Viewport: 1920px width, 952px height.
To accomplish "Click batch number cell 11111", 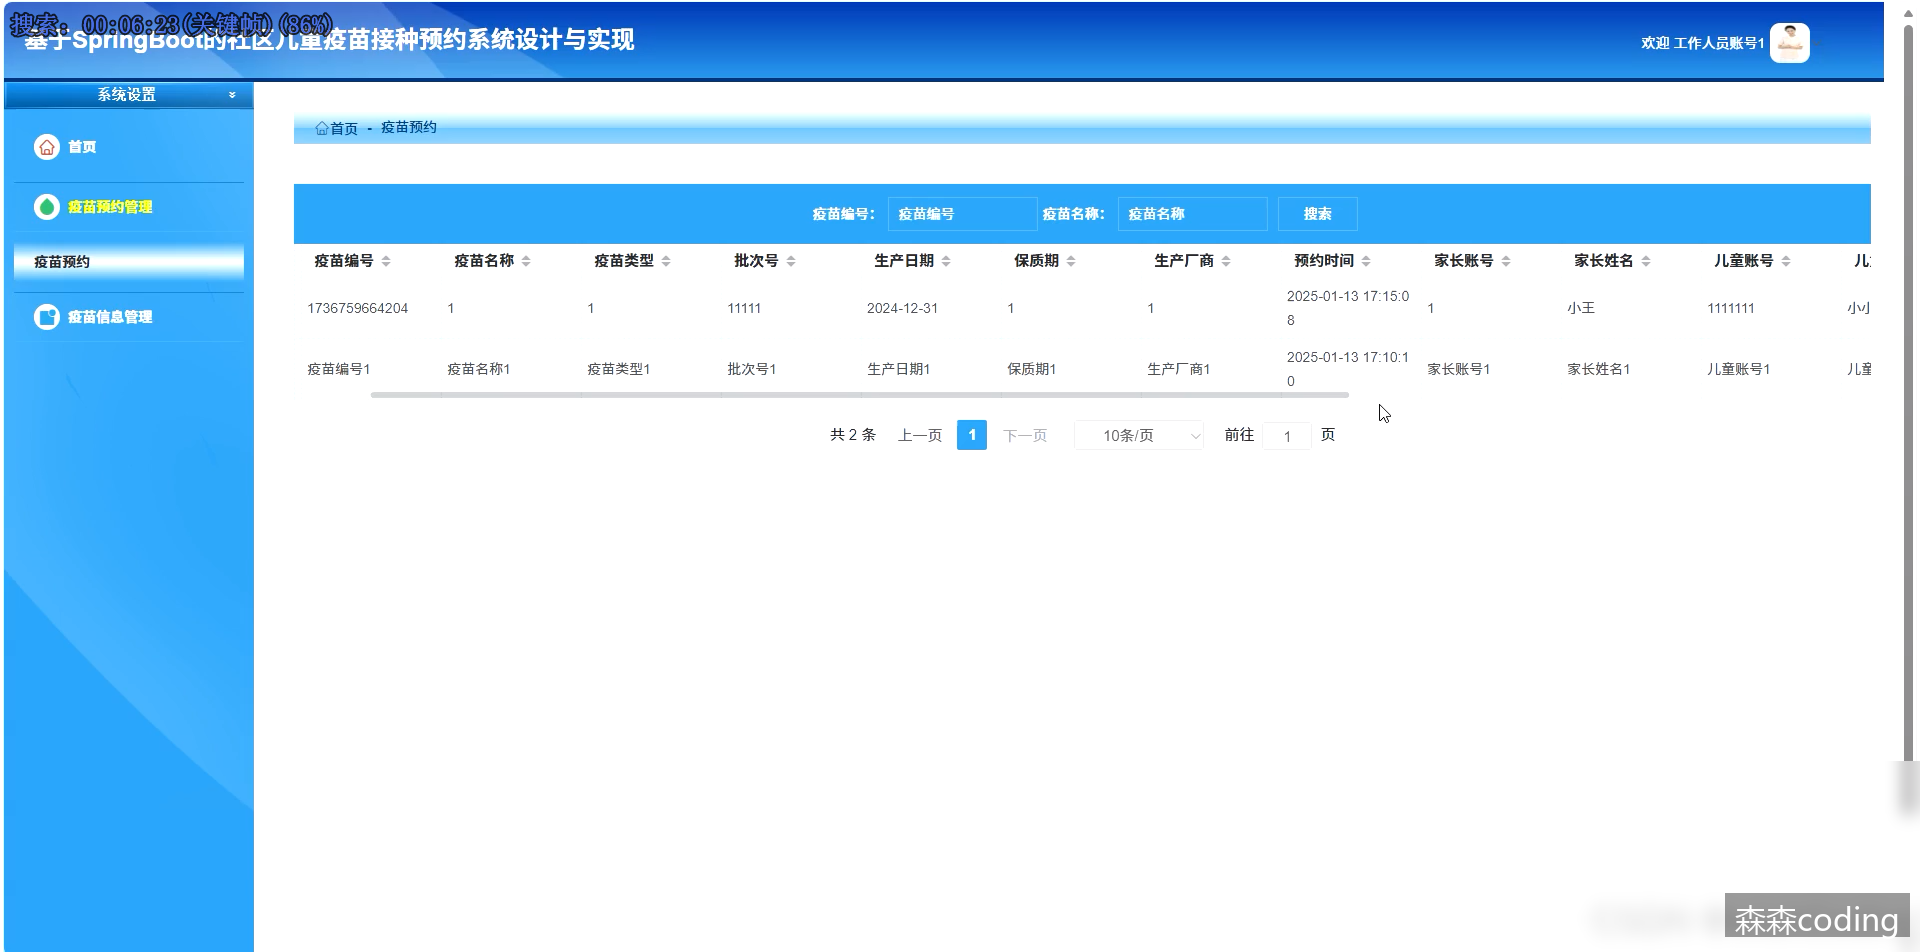I will coord(744,308).
